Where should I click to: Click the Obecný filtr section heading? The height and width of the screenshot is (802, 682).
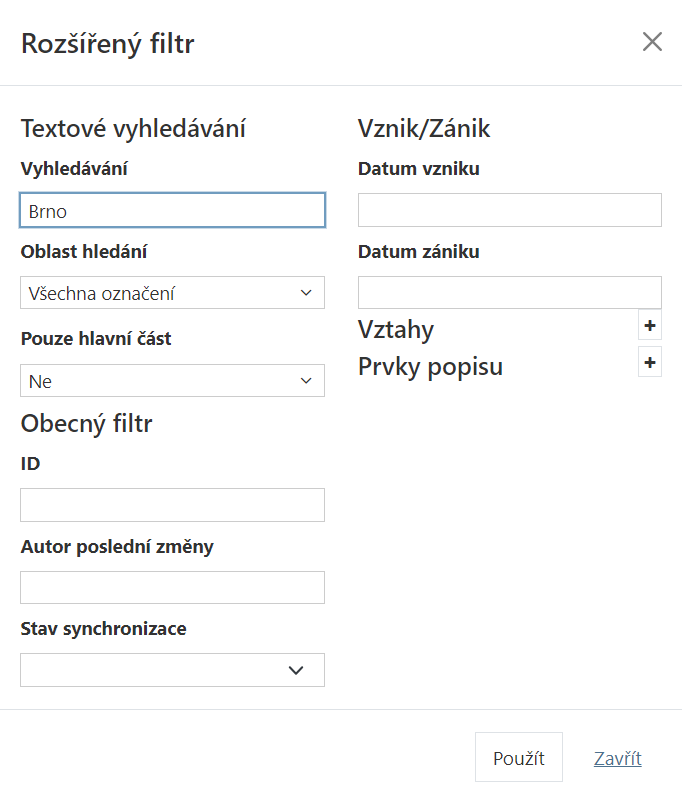click(x=86, y=424)
